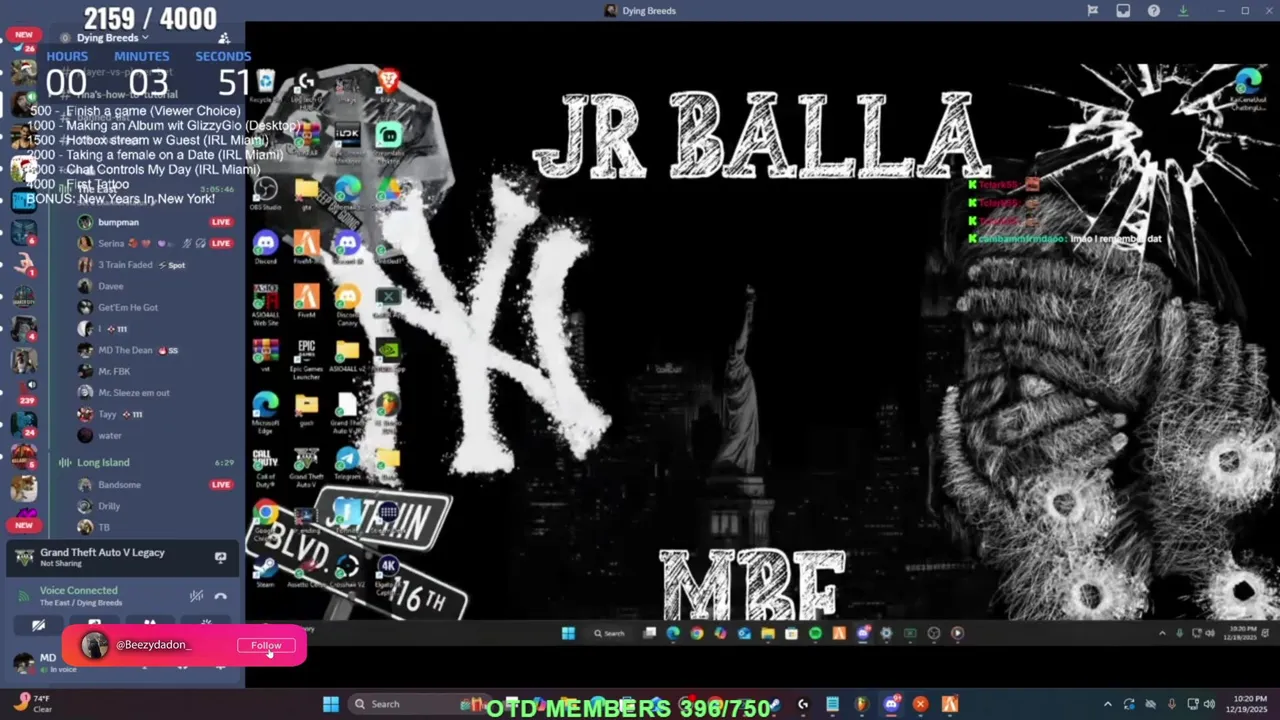Screen dimensions: 1280x720
Task: Open the Logitech G HUB desktop icon
Action: [306, 88]
